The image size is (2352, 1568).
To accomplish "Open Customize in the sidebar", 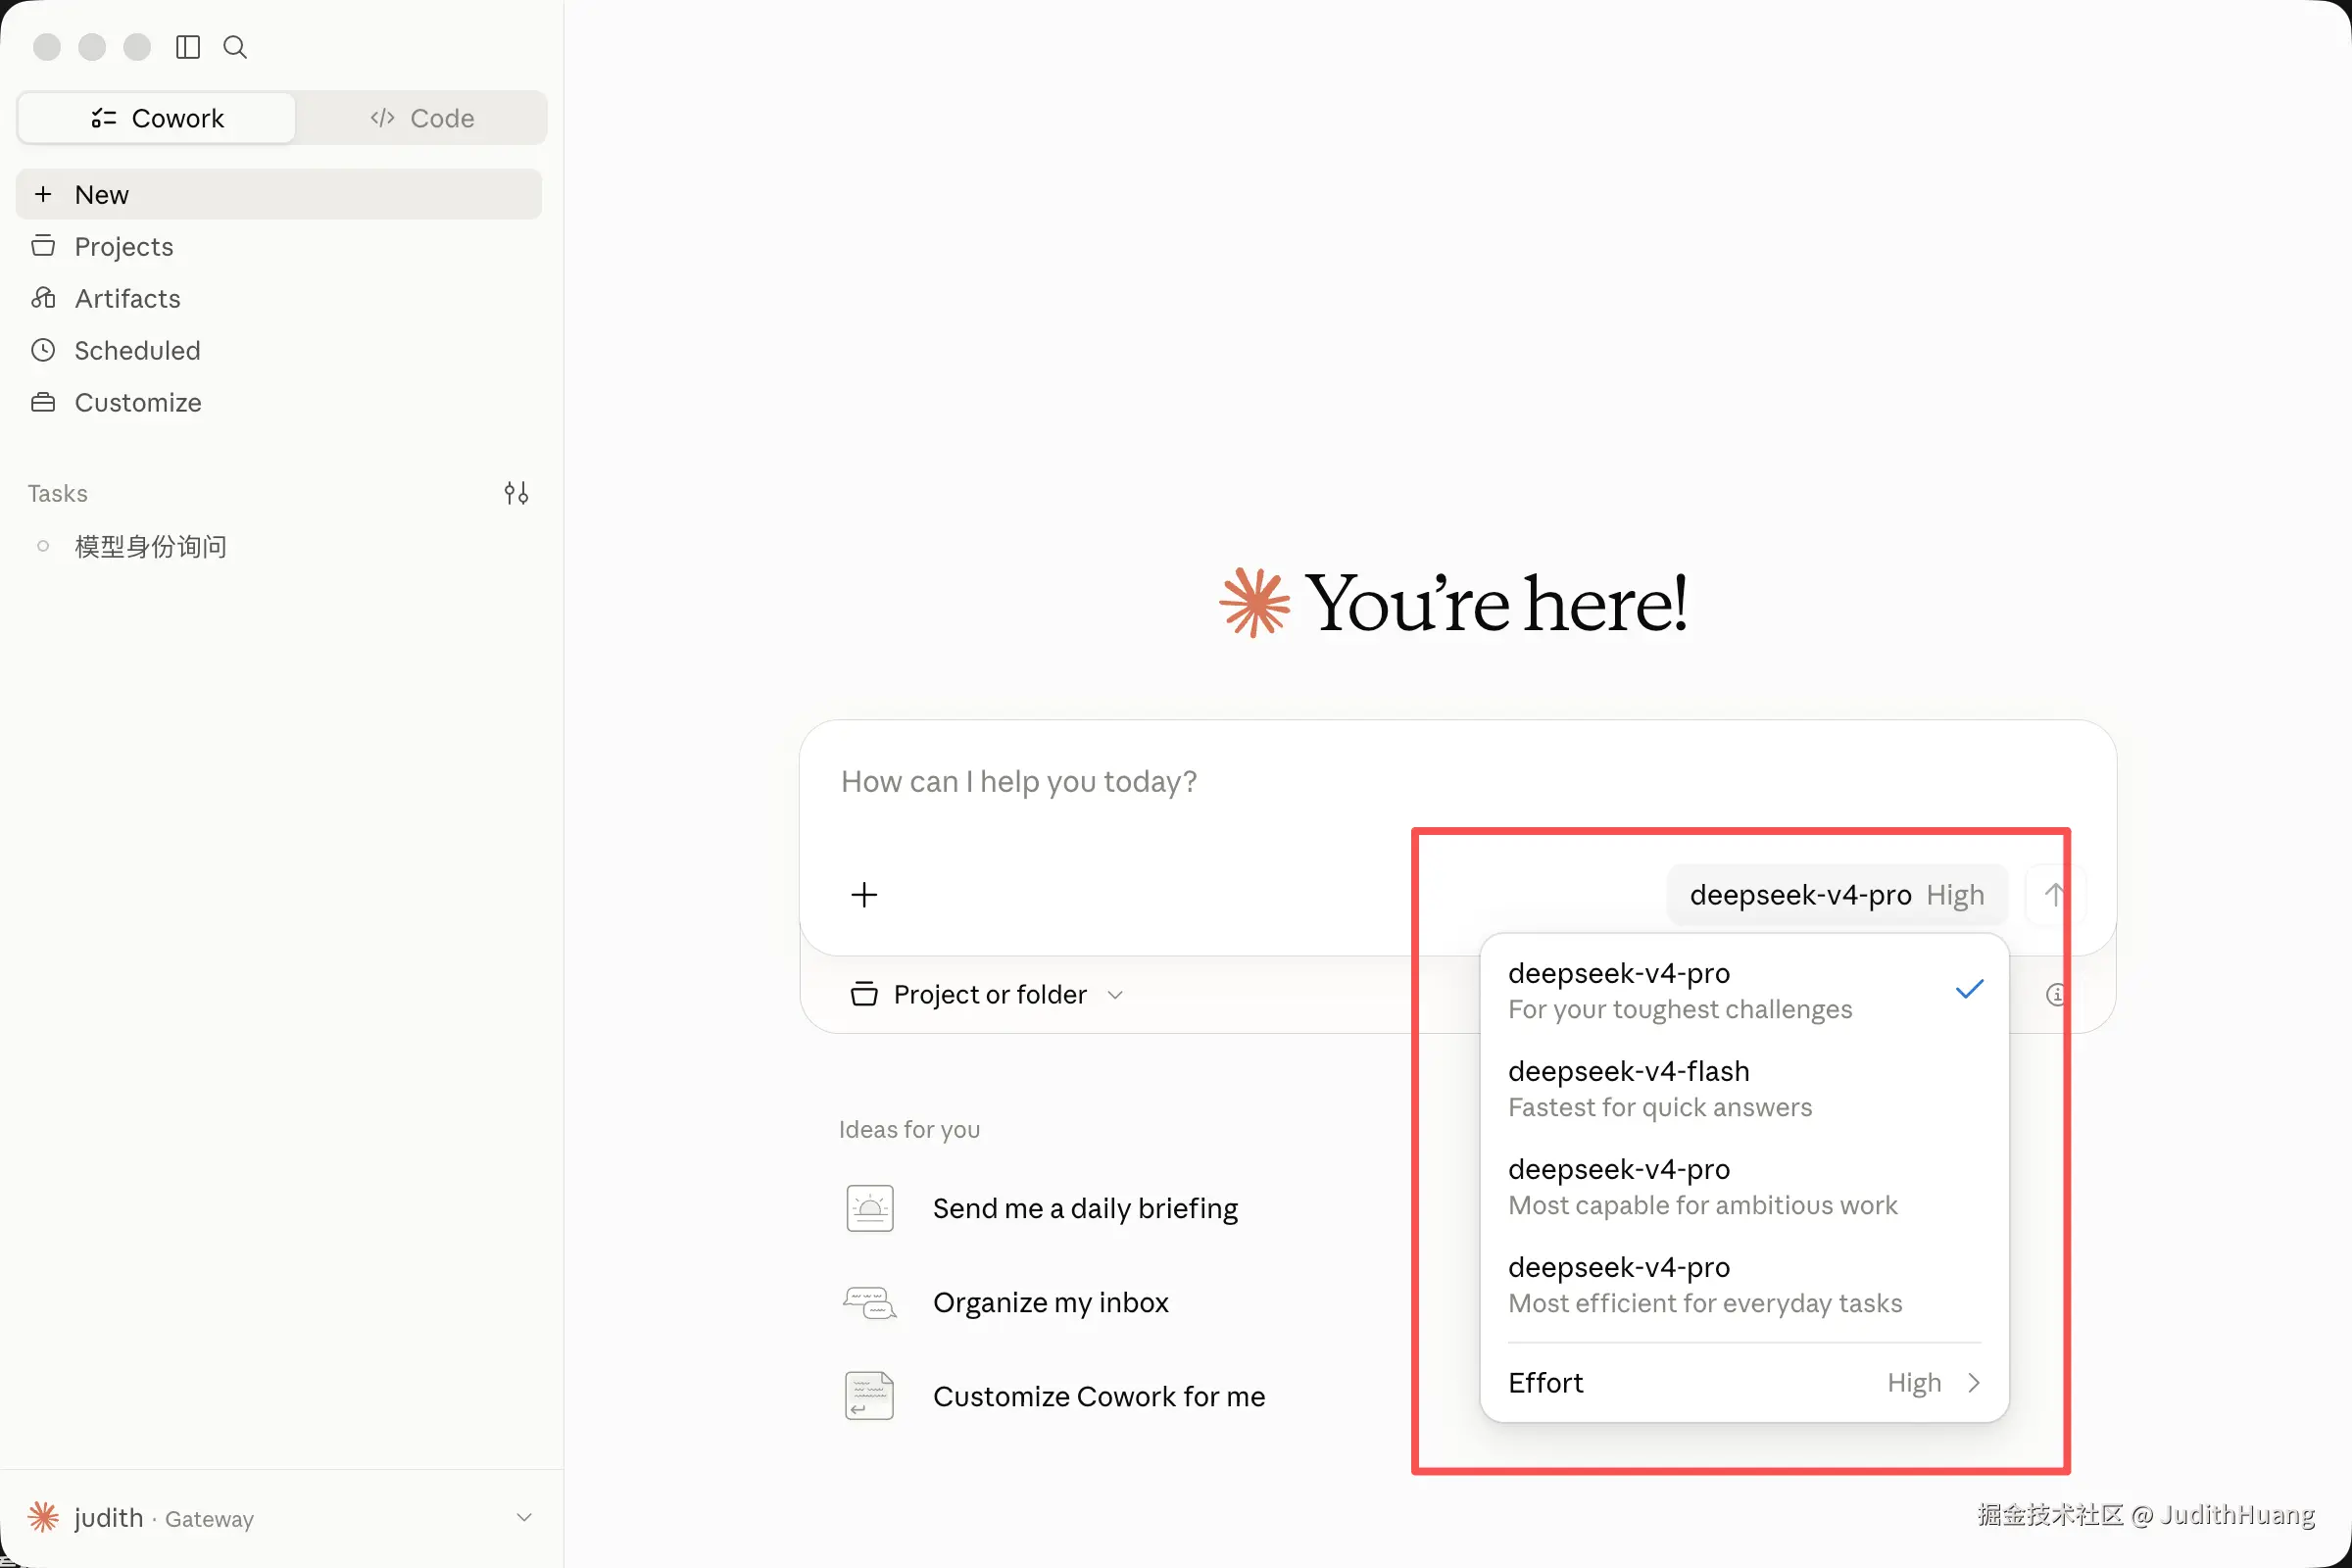I will [279, 402].
